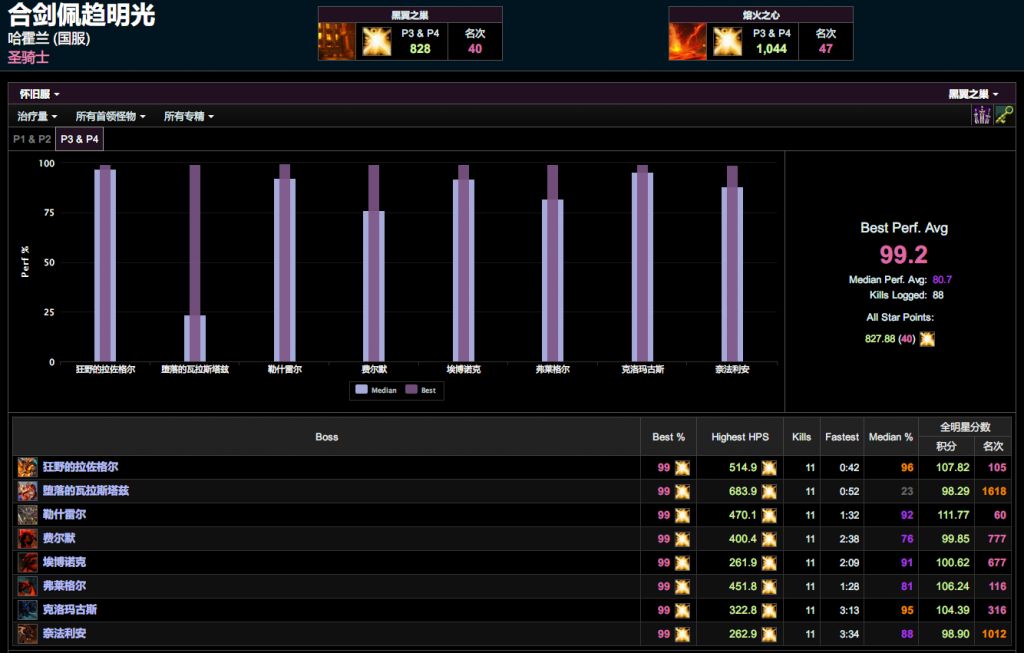Click spec icon beside 683.9 HPS
Viewport: 1024px width, 653px height.
click(x=769, y=491)
